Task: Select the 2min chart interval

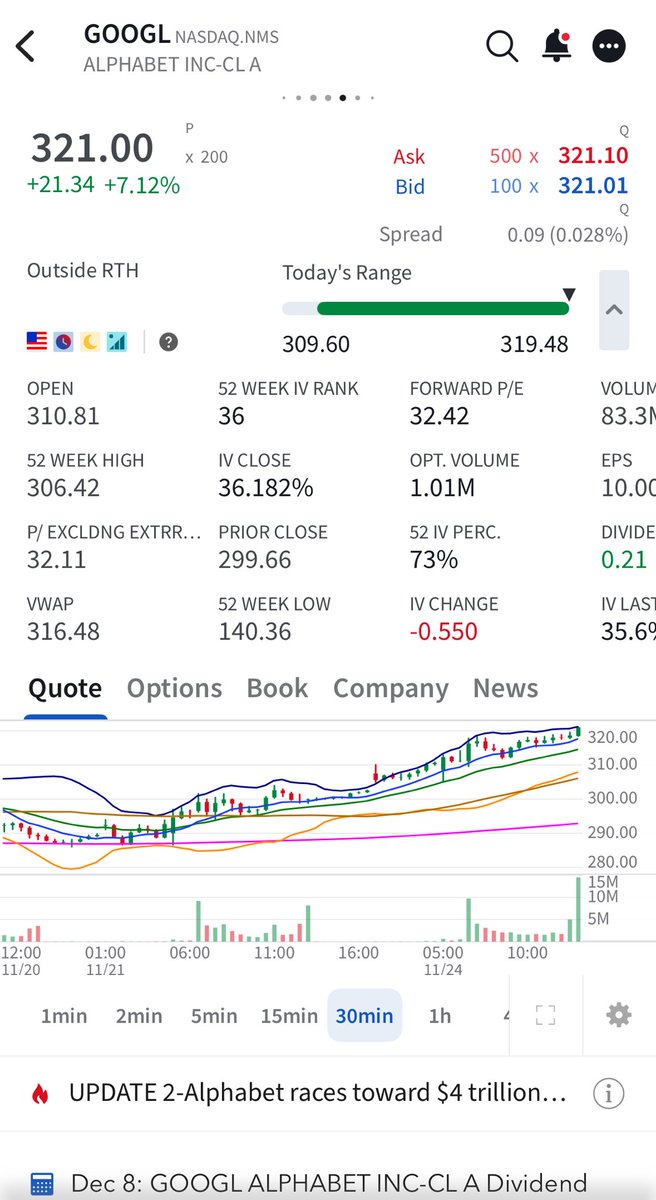Action: [139, 1016]
